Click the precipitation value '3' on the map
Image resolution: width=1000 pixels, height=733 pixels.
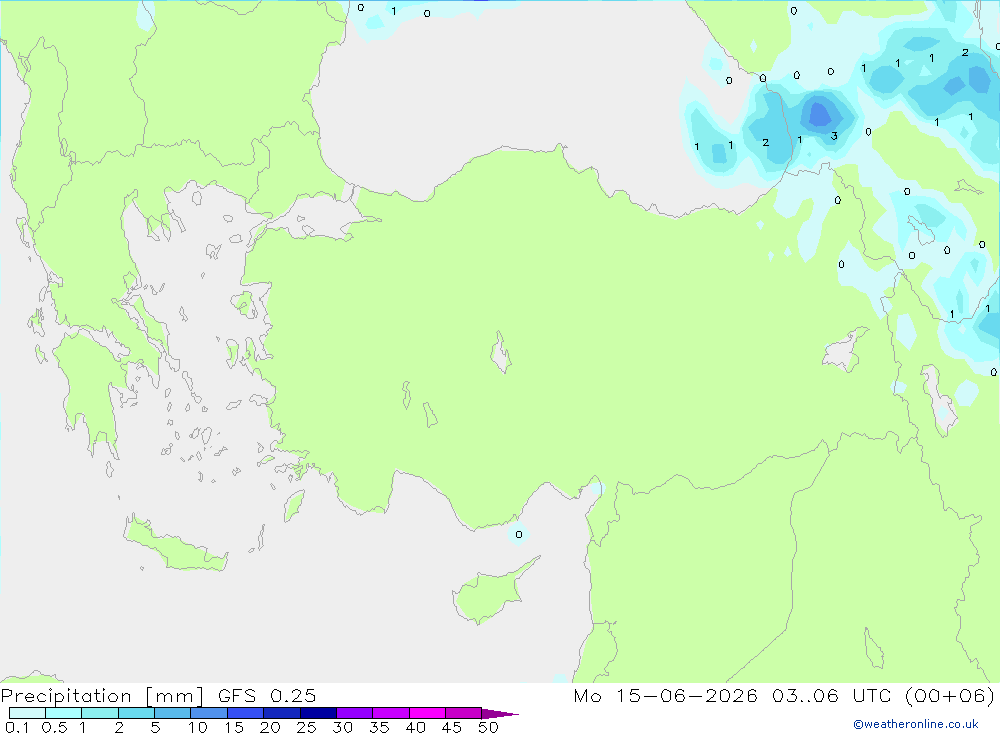834,136
